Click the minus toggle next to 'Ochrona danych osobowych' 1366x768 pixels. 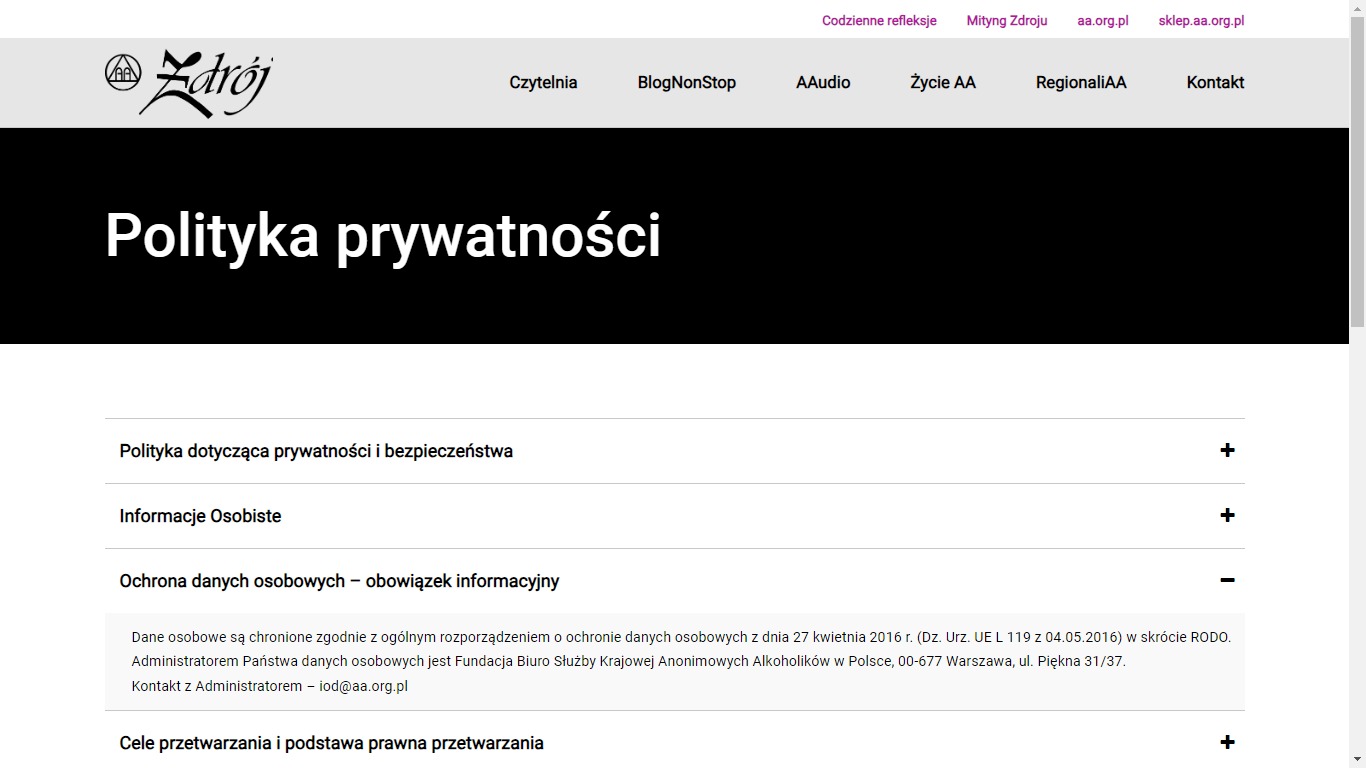coord(1227,581)
